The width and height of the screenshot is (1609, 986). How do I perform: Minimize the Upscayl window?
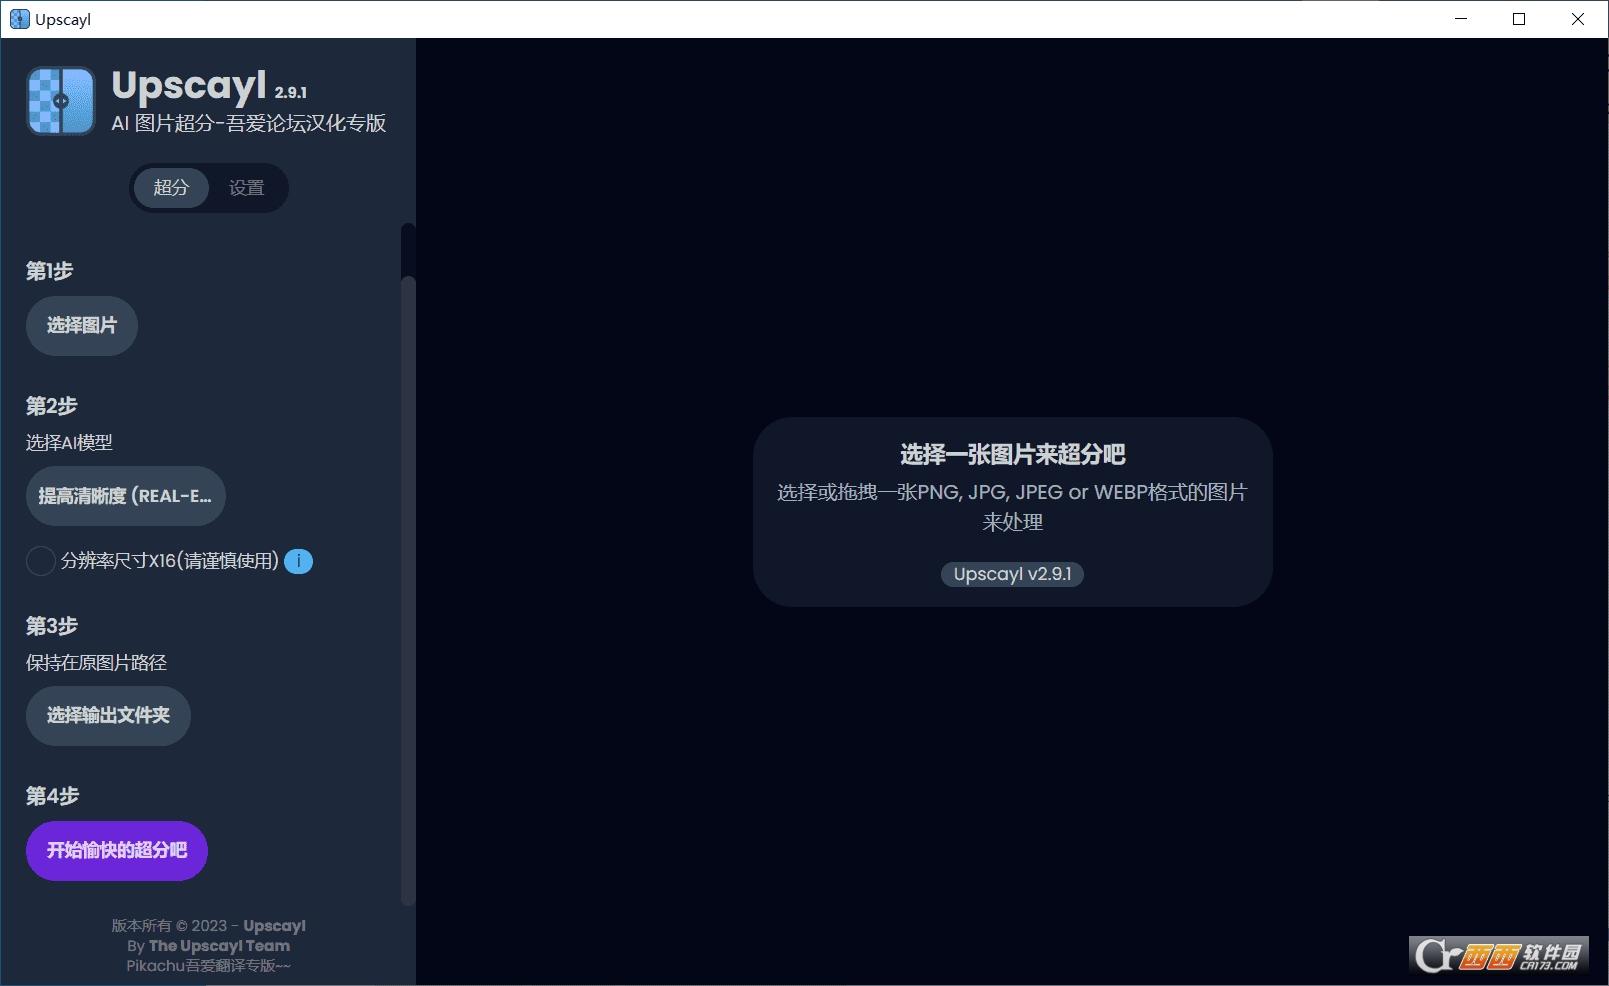[1461, 19]
